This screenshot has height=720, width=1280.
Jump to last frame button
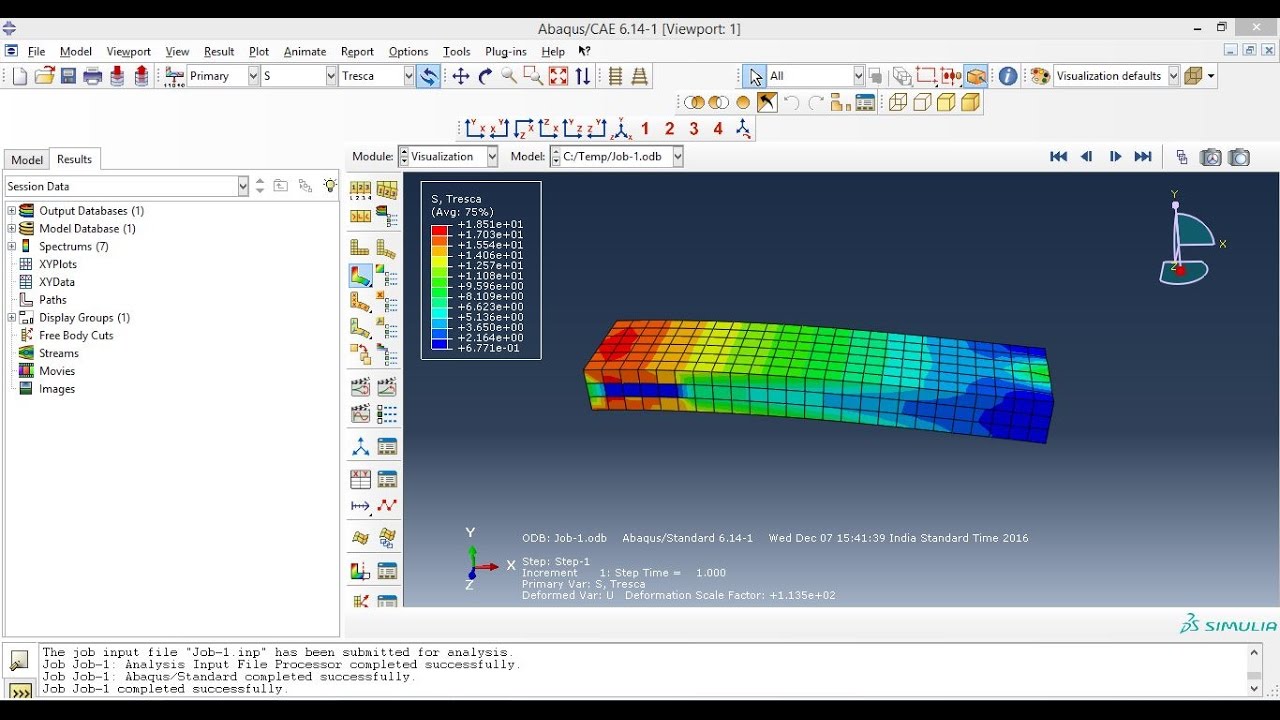click(1143, 157)
